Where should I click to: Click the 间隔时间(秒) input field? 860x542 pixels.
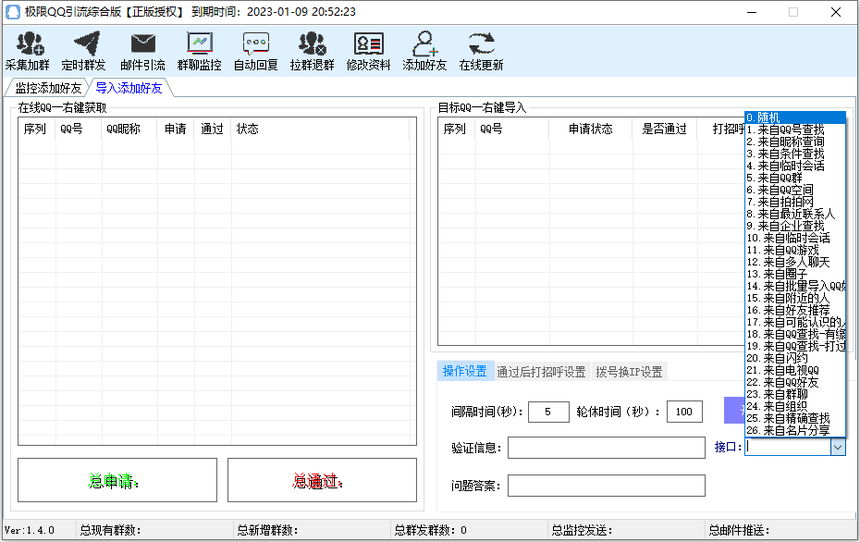[548, 411]
